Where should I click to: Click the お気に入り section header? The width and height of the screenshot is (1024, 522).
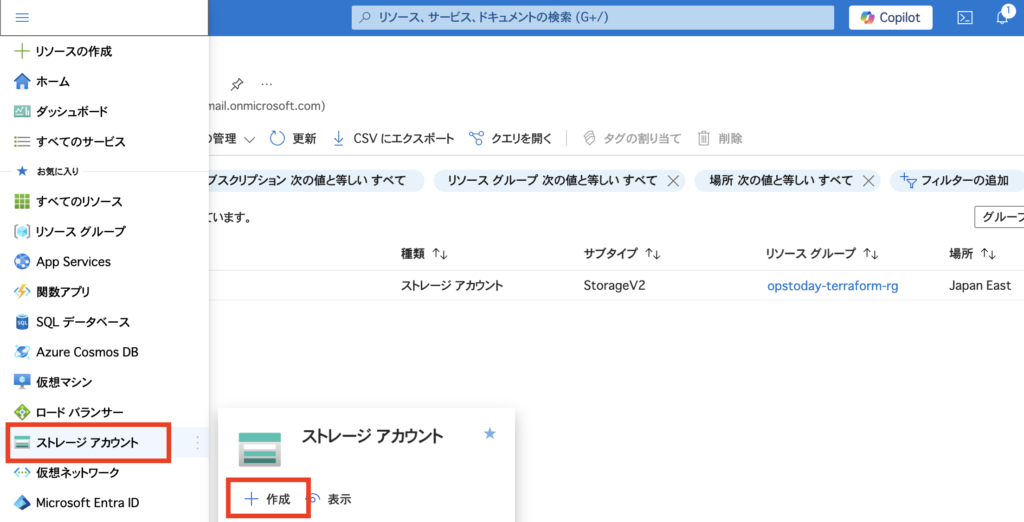57,171
